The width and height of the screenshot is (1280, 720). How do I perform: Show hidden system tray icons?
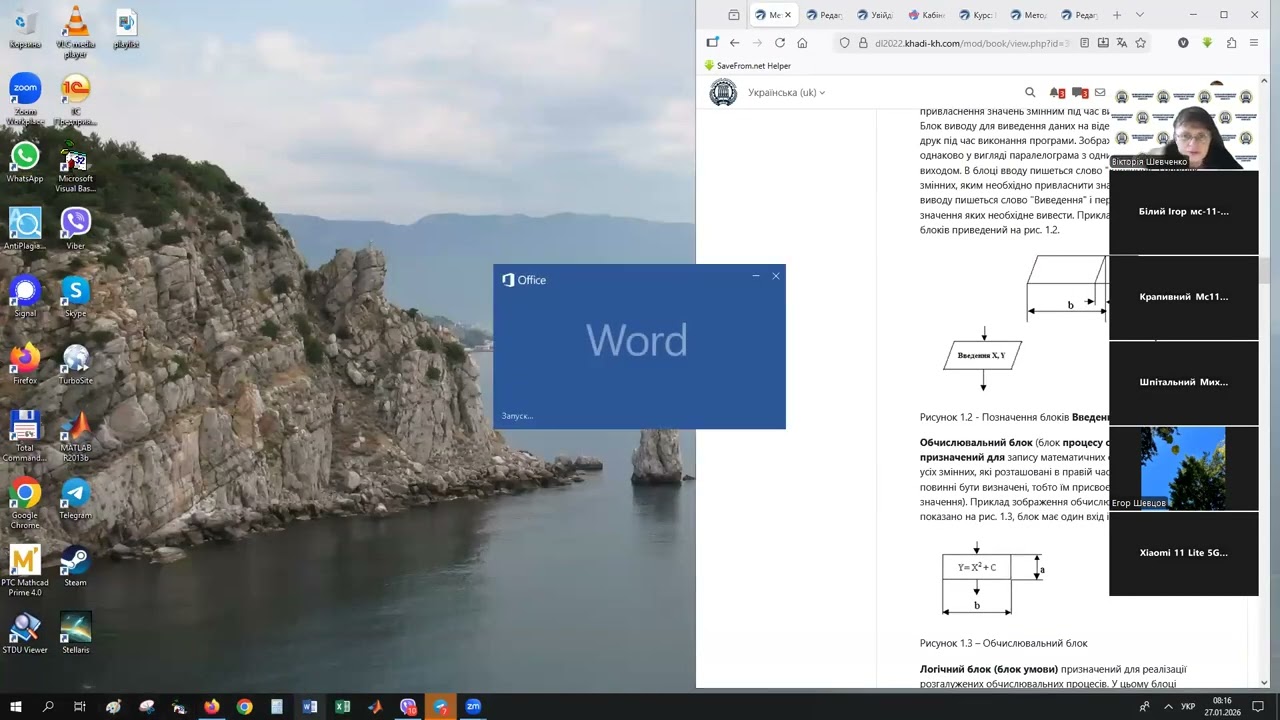coord(1167,706)
